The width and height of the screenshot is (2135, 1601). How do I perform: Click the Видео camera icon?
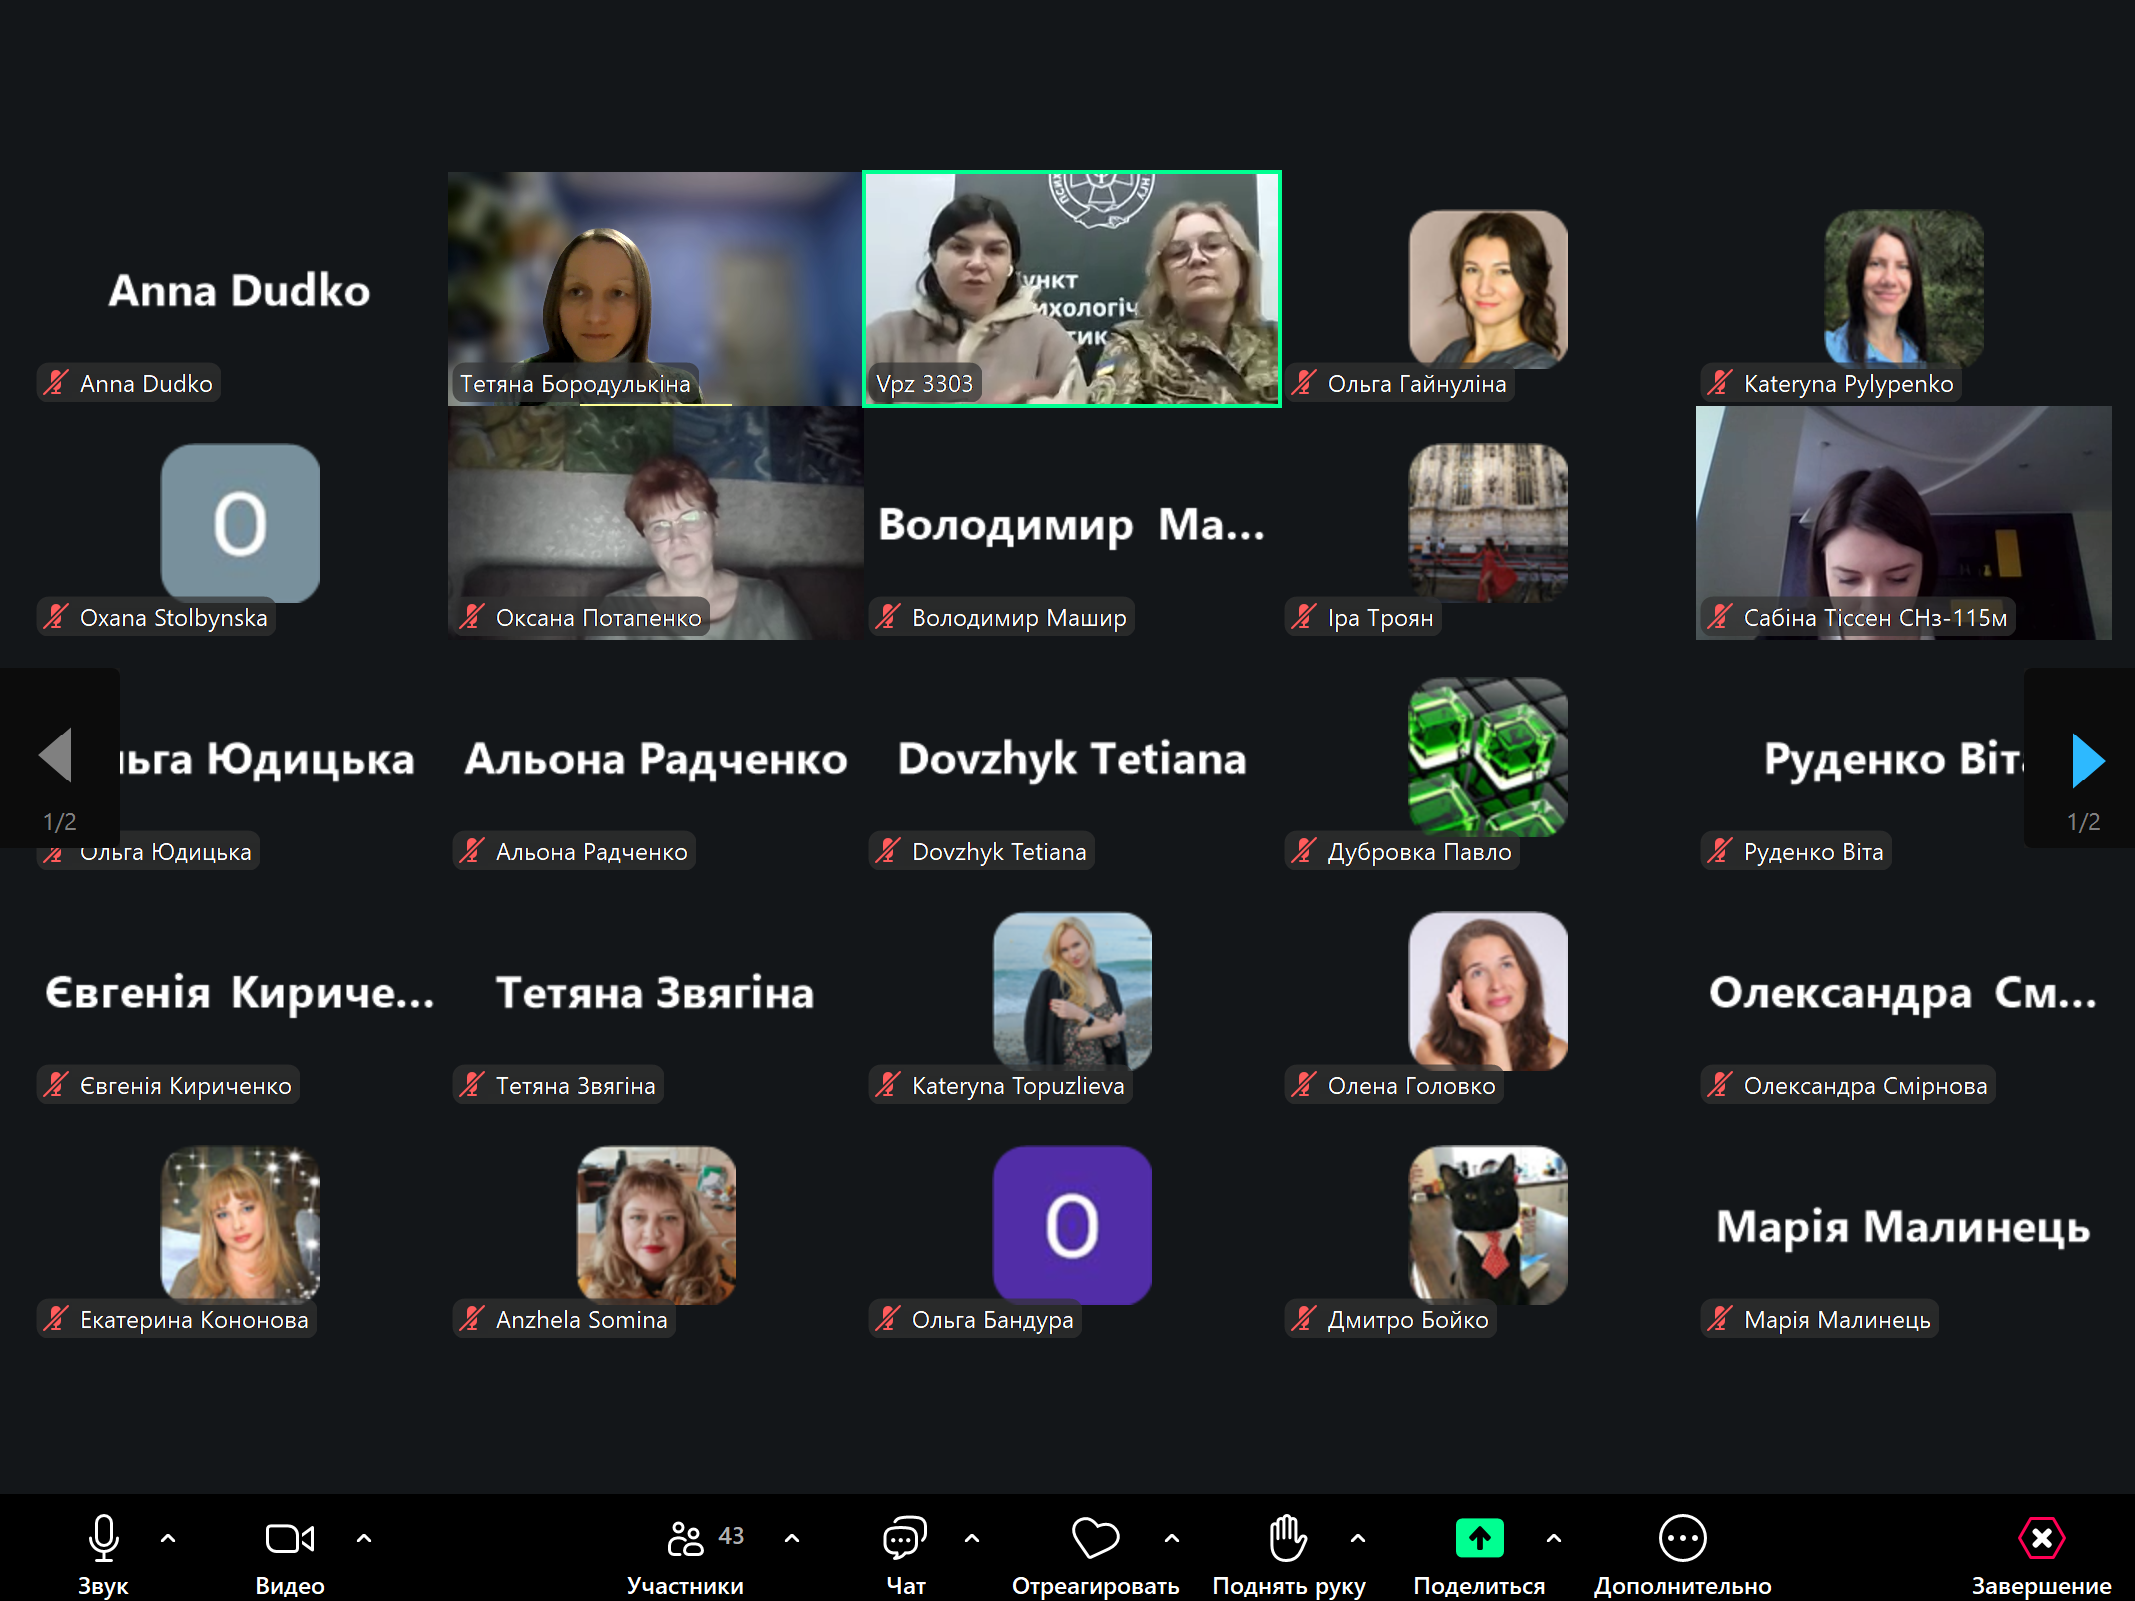[x=289, y=1538]
